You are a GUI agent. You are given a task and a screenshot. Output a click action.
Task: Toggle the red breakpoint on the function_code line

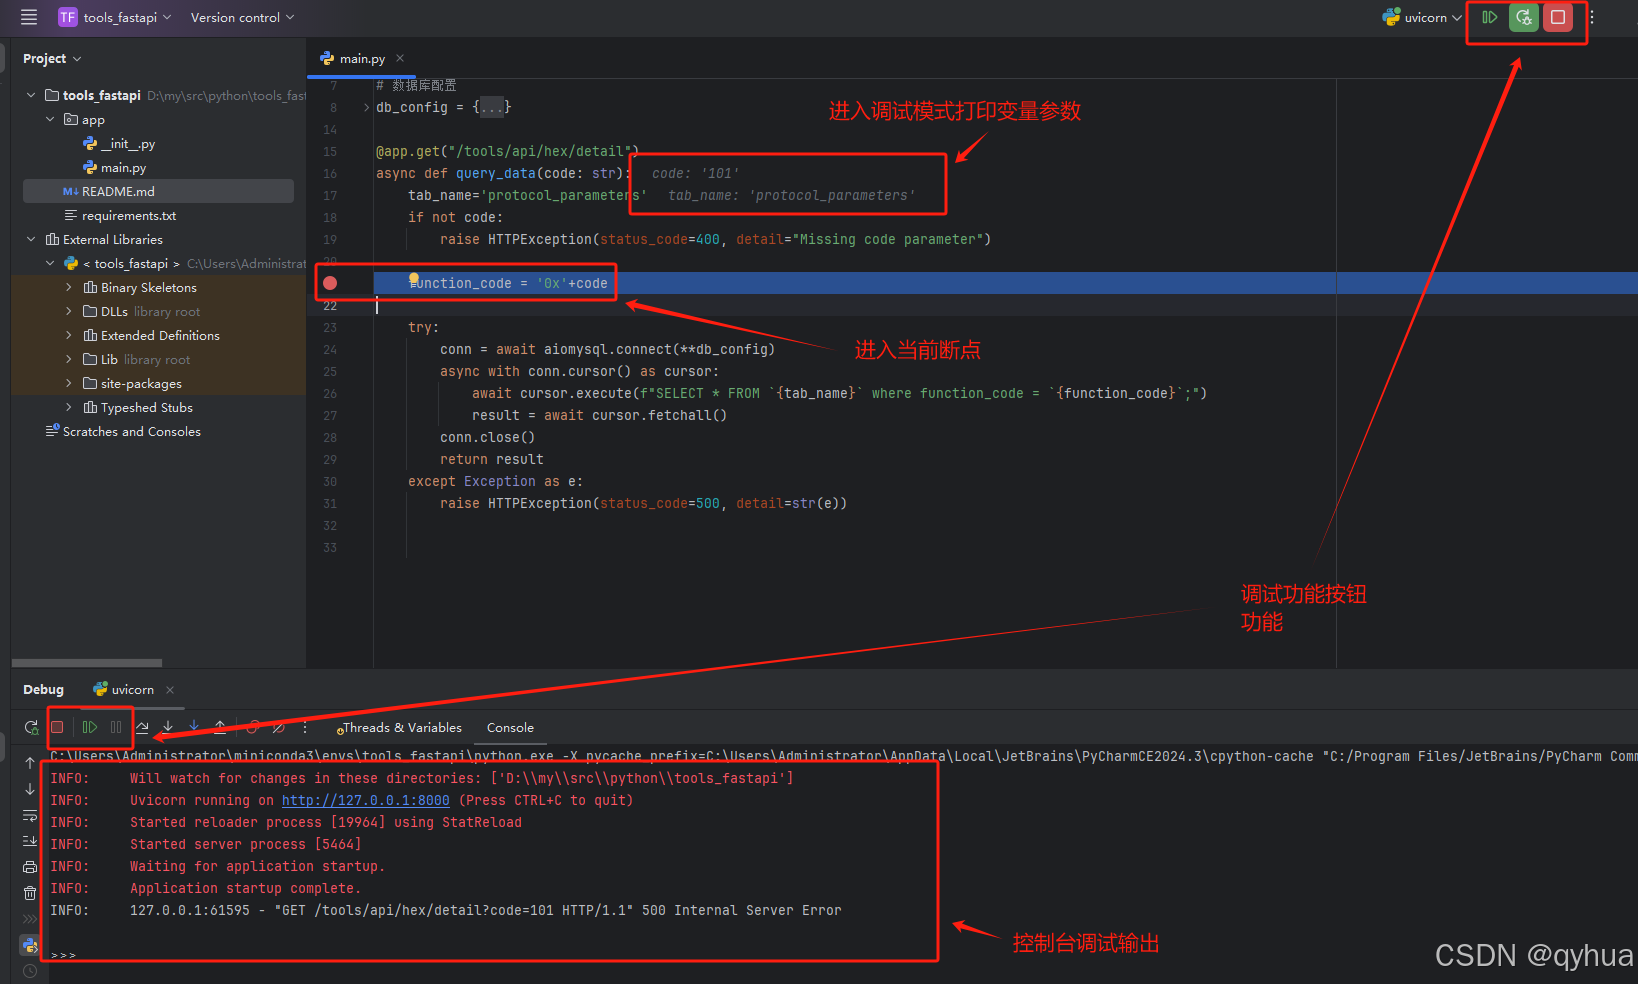tap(330, 283)
